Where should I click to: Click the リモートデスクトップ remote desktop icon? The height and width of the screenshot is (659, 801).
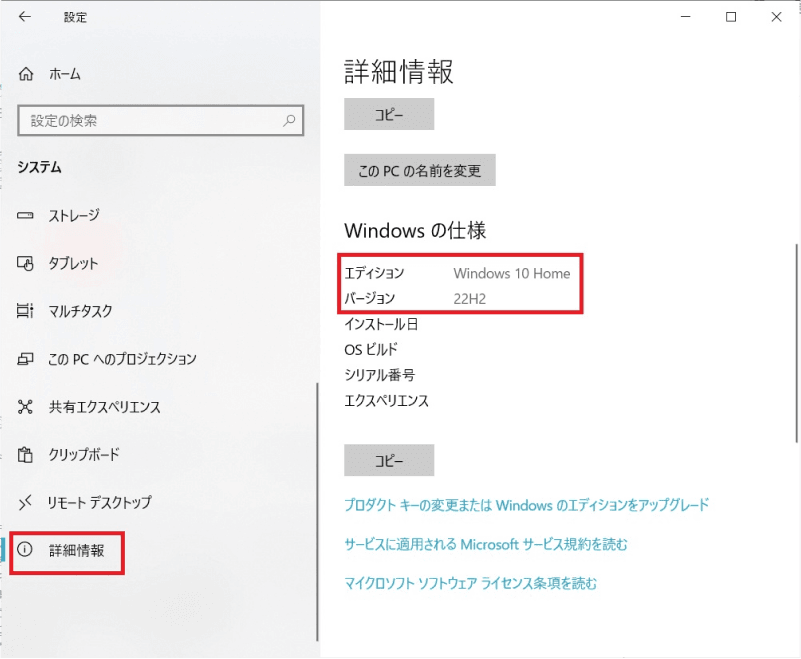(x=25, y=502)
